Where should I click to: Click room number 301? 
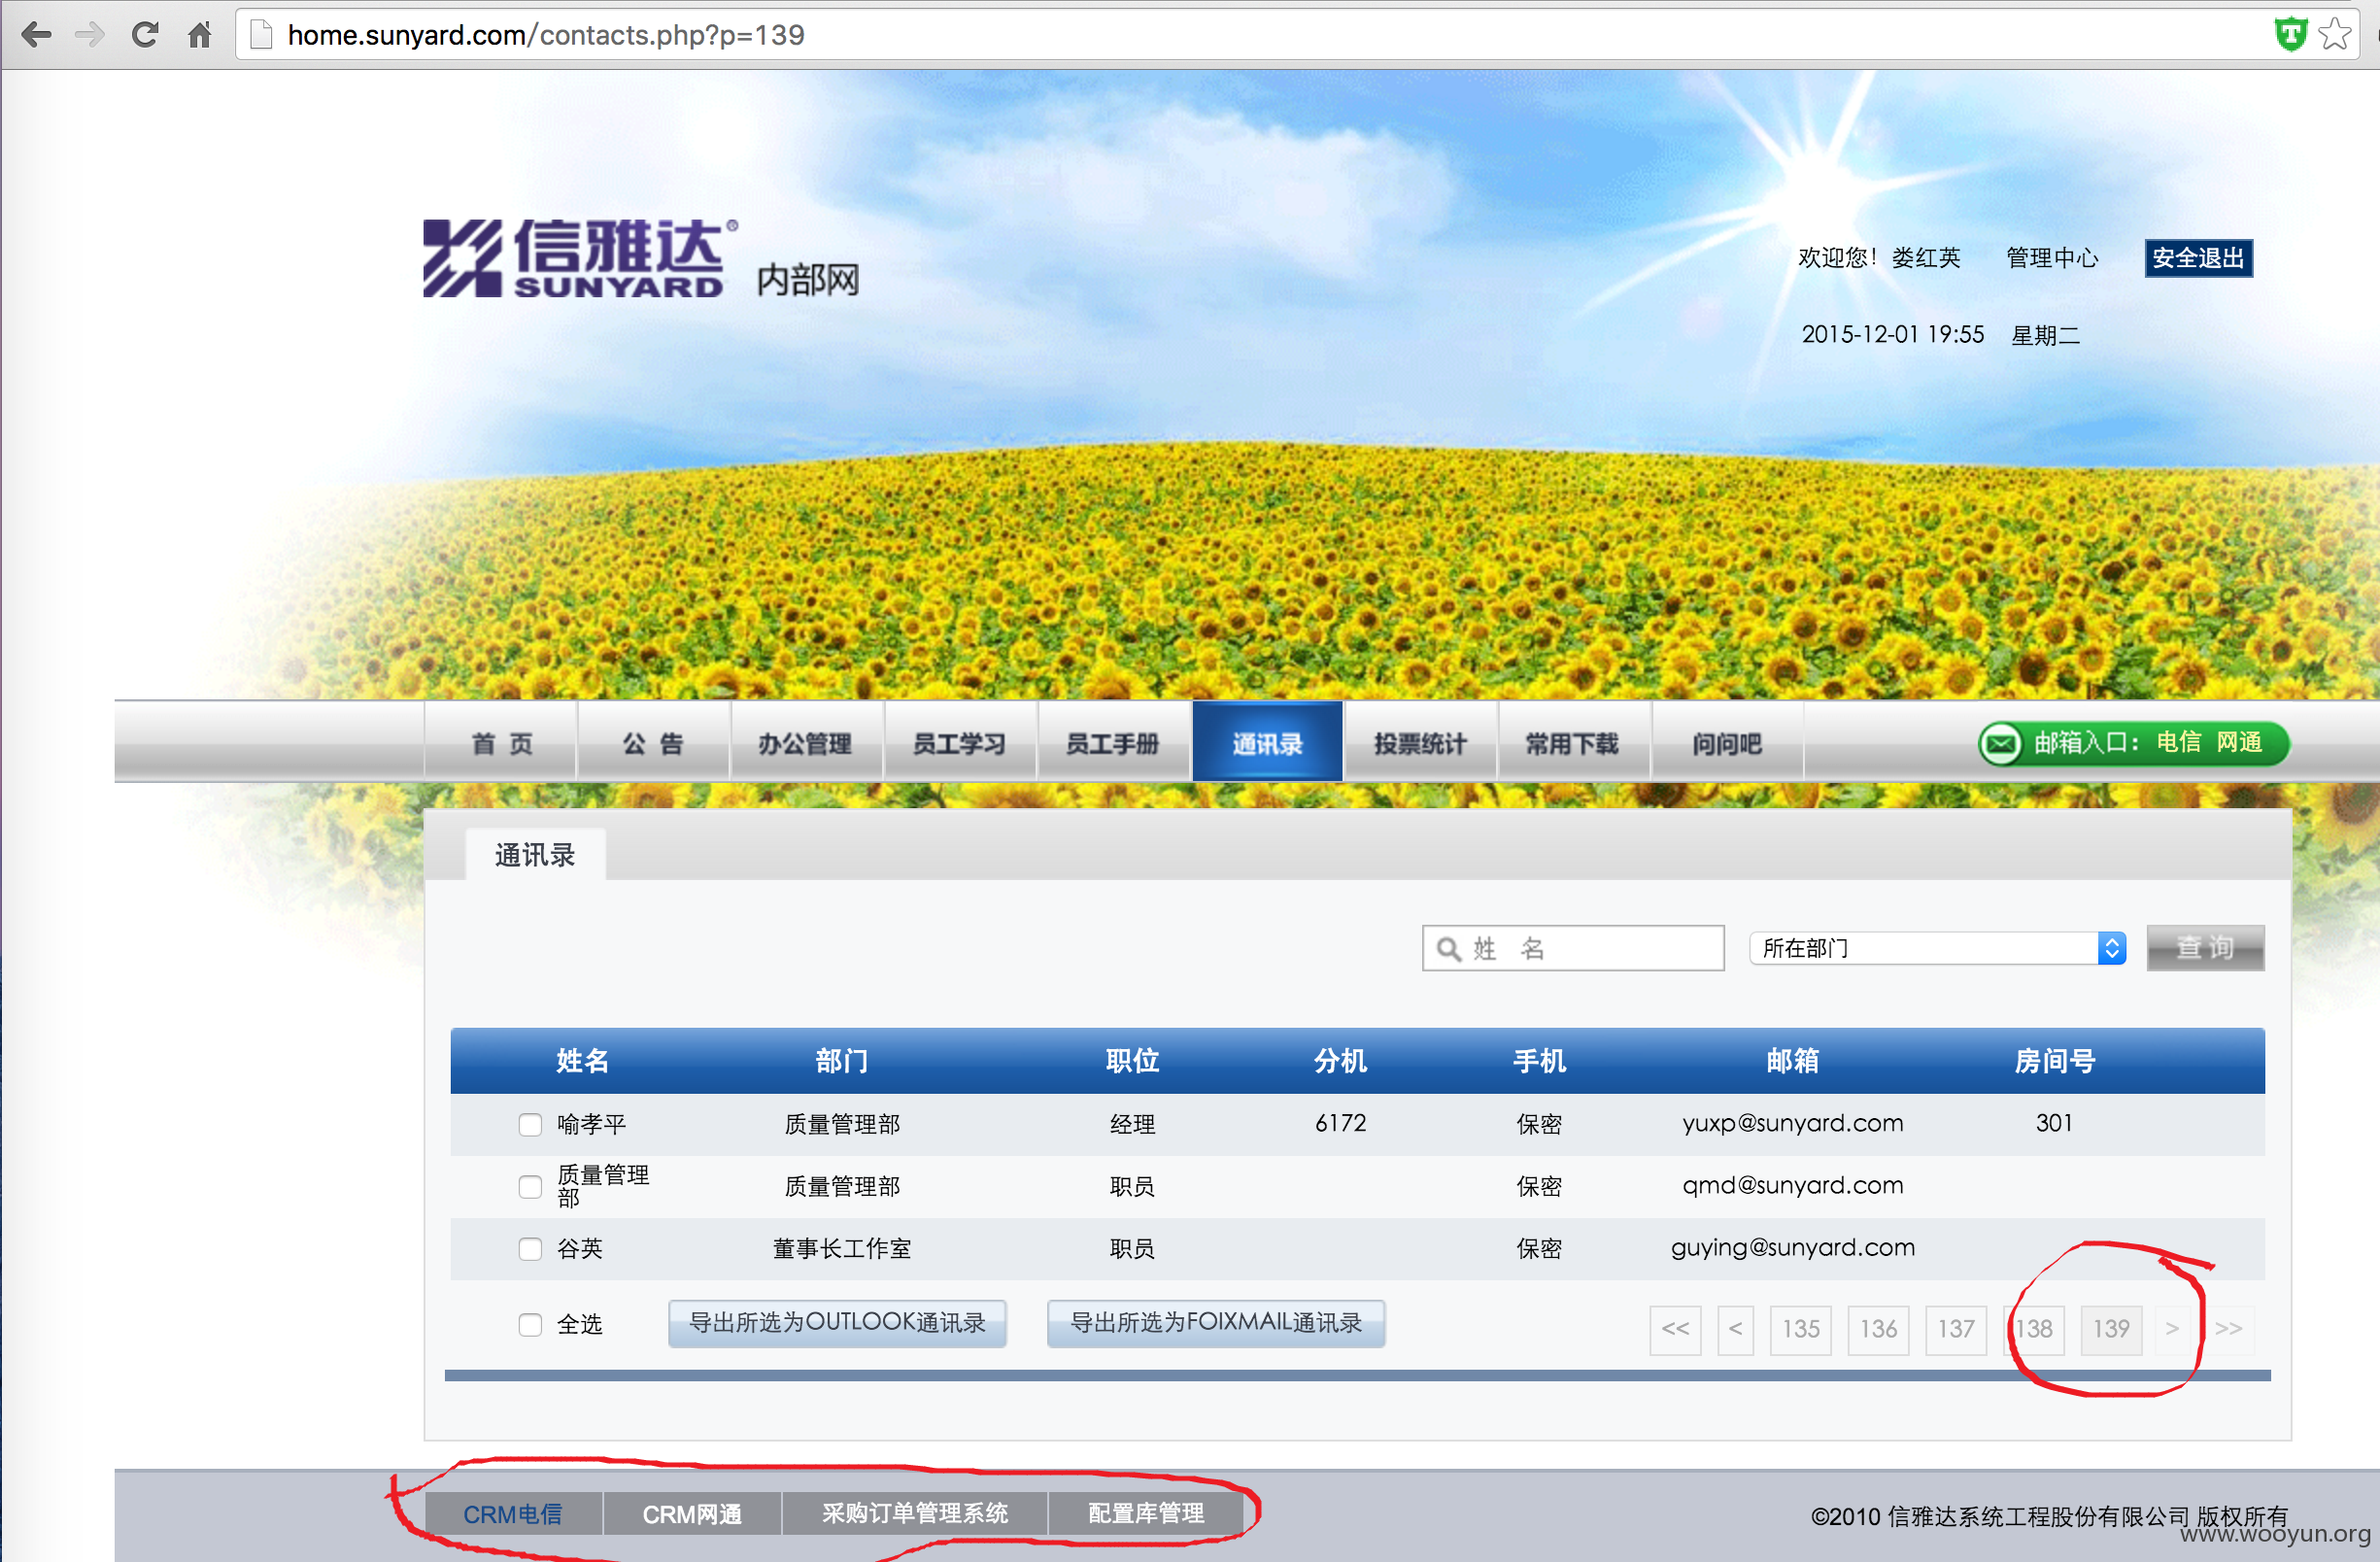click(2054, 1123)
